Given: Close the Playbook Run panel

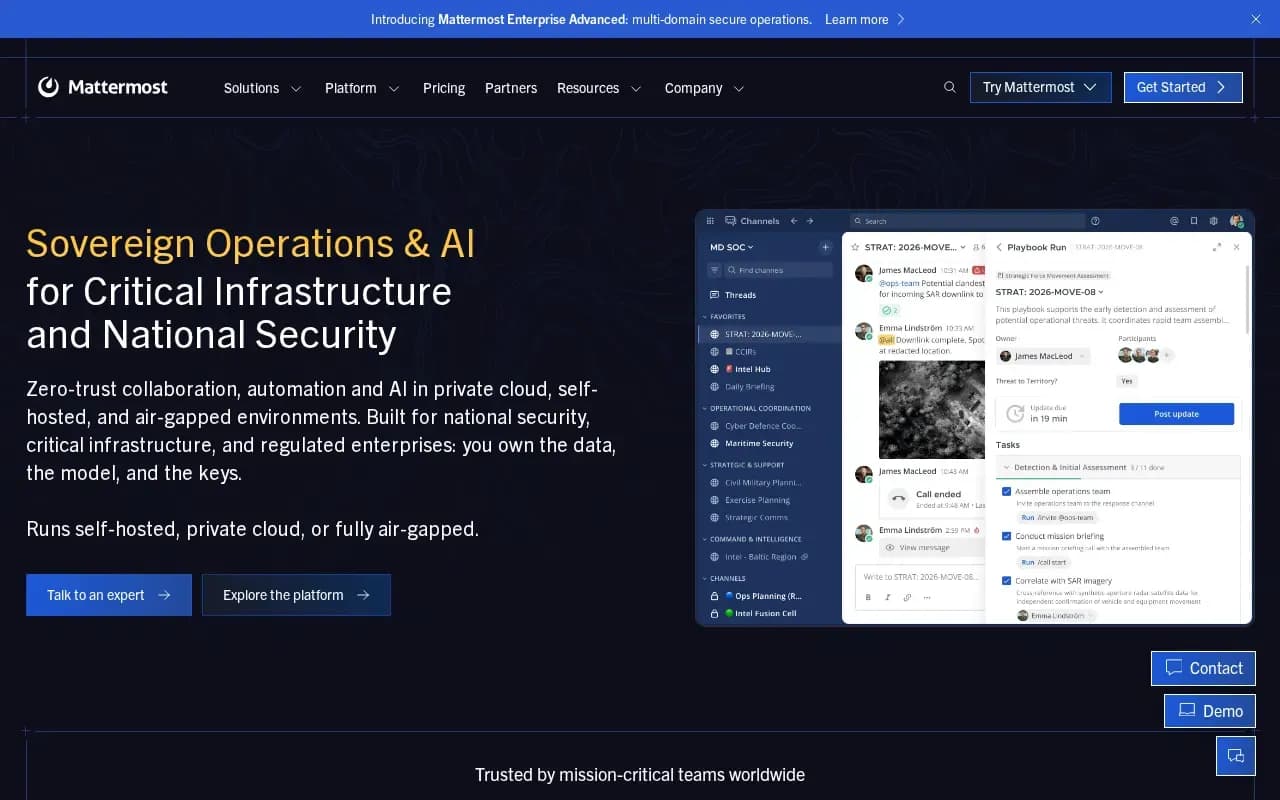Looking at the screenshot, I should (1236, 247).
